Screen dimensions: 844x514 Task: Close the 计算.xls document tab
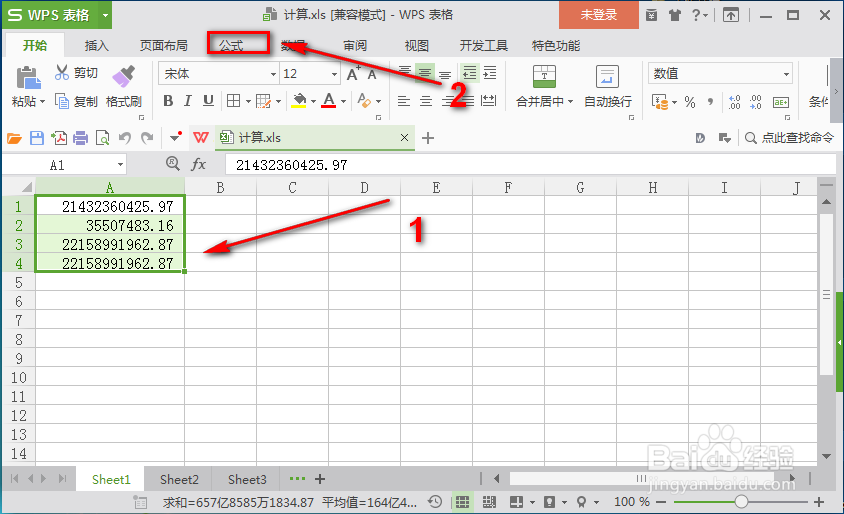coord(404,138)
